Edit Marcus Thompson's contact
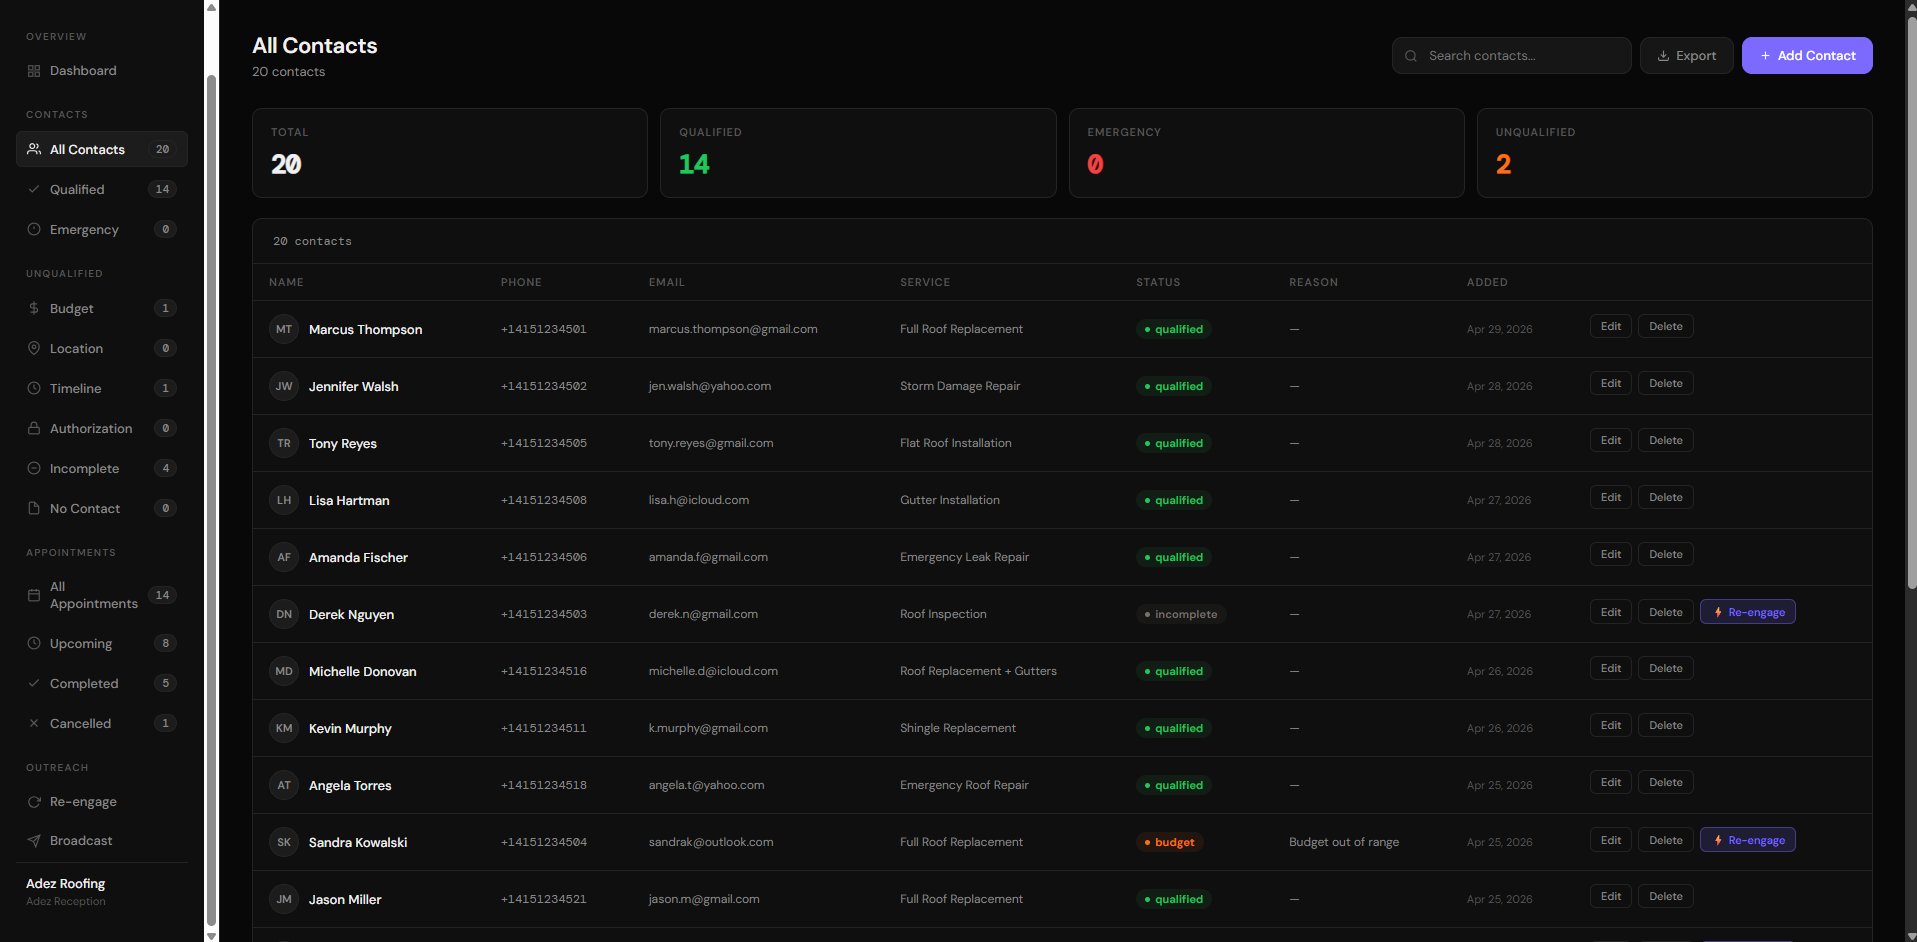 1610,327
